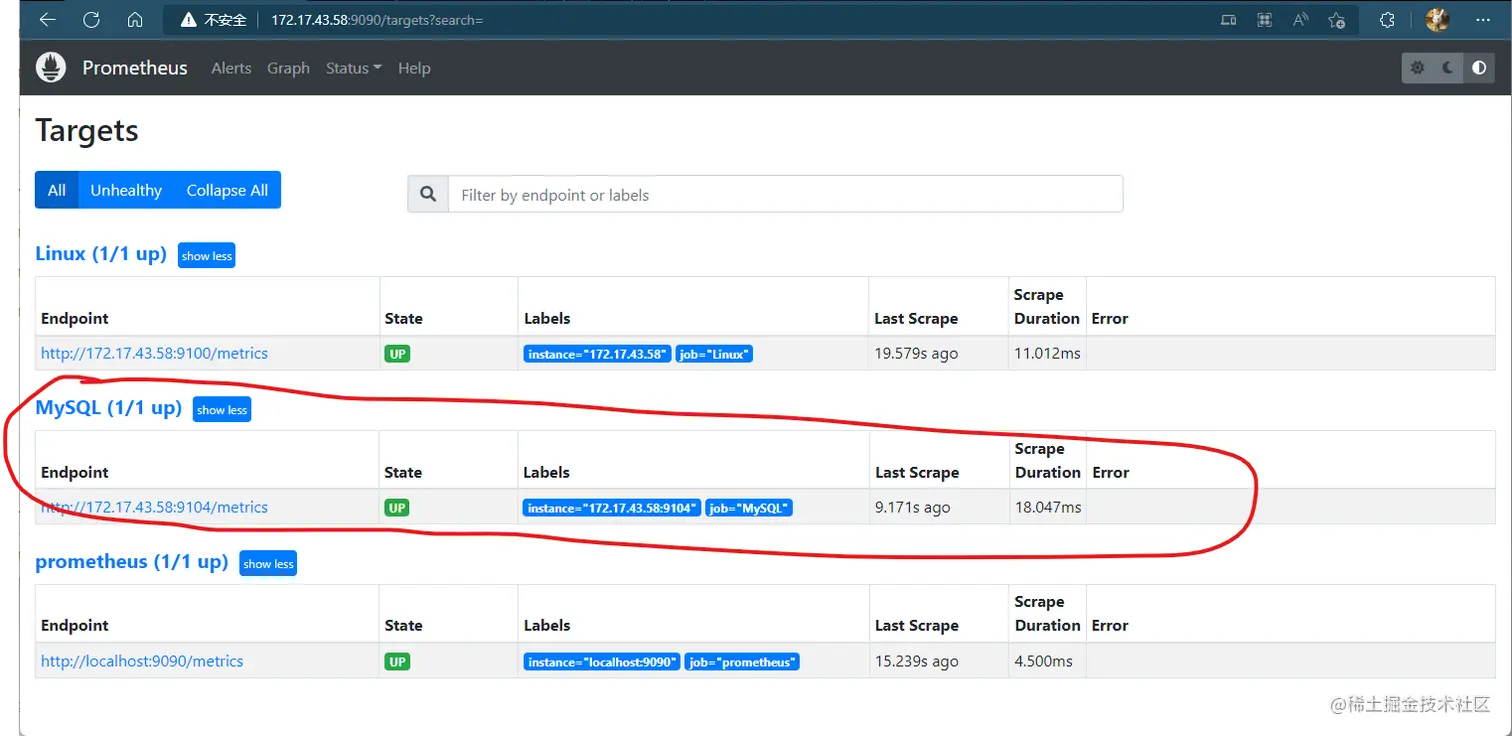Click the UP state badge for Linux target
Image resolution: width=1512 pixels, height=736 pixels.
397,354
